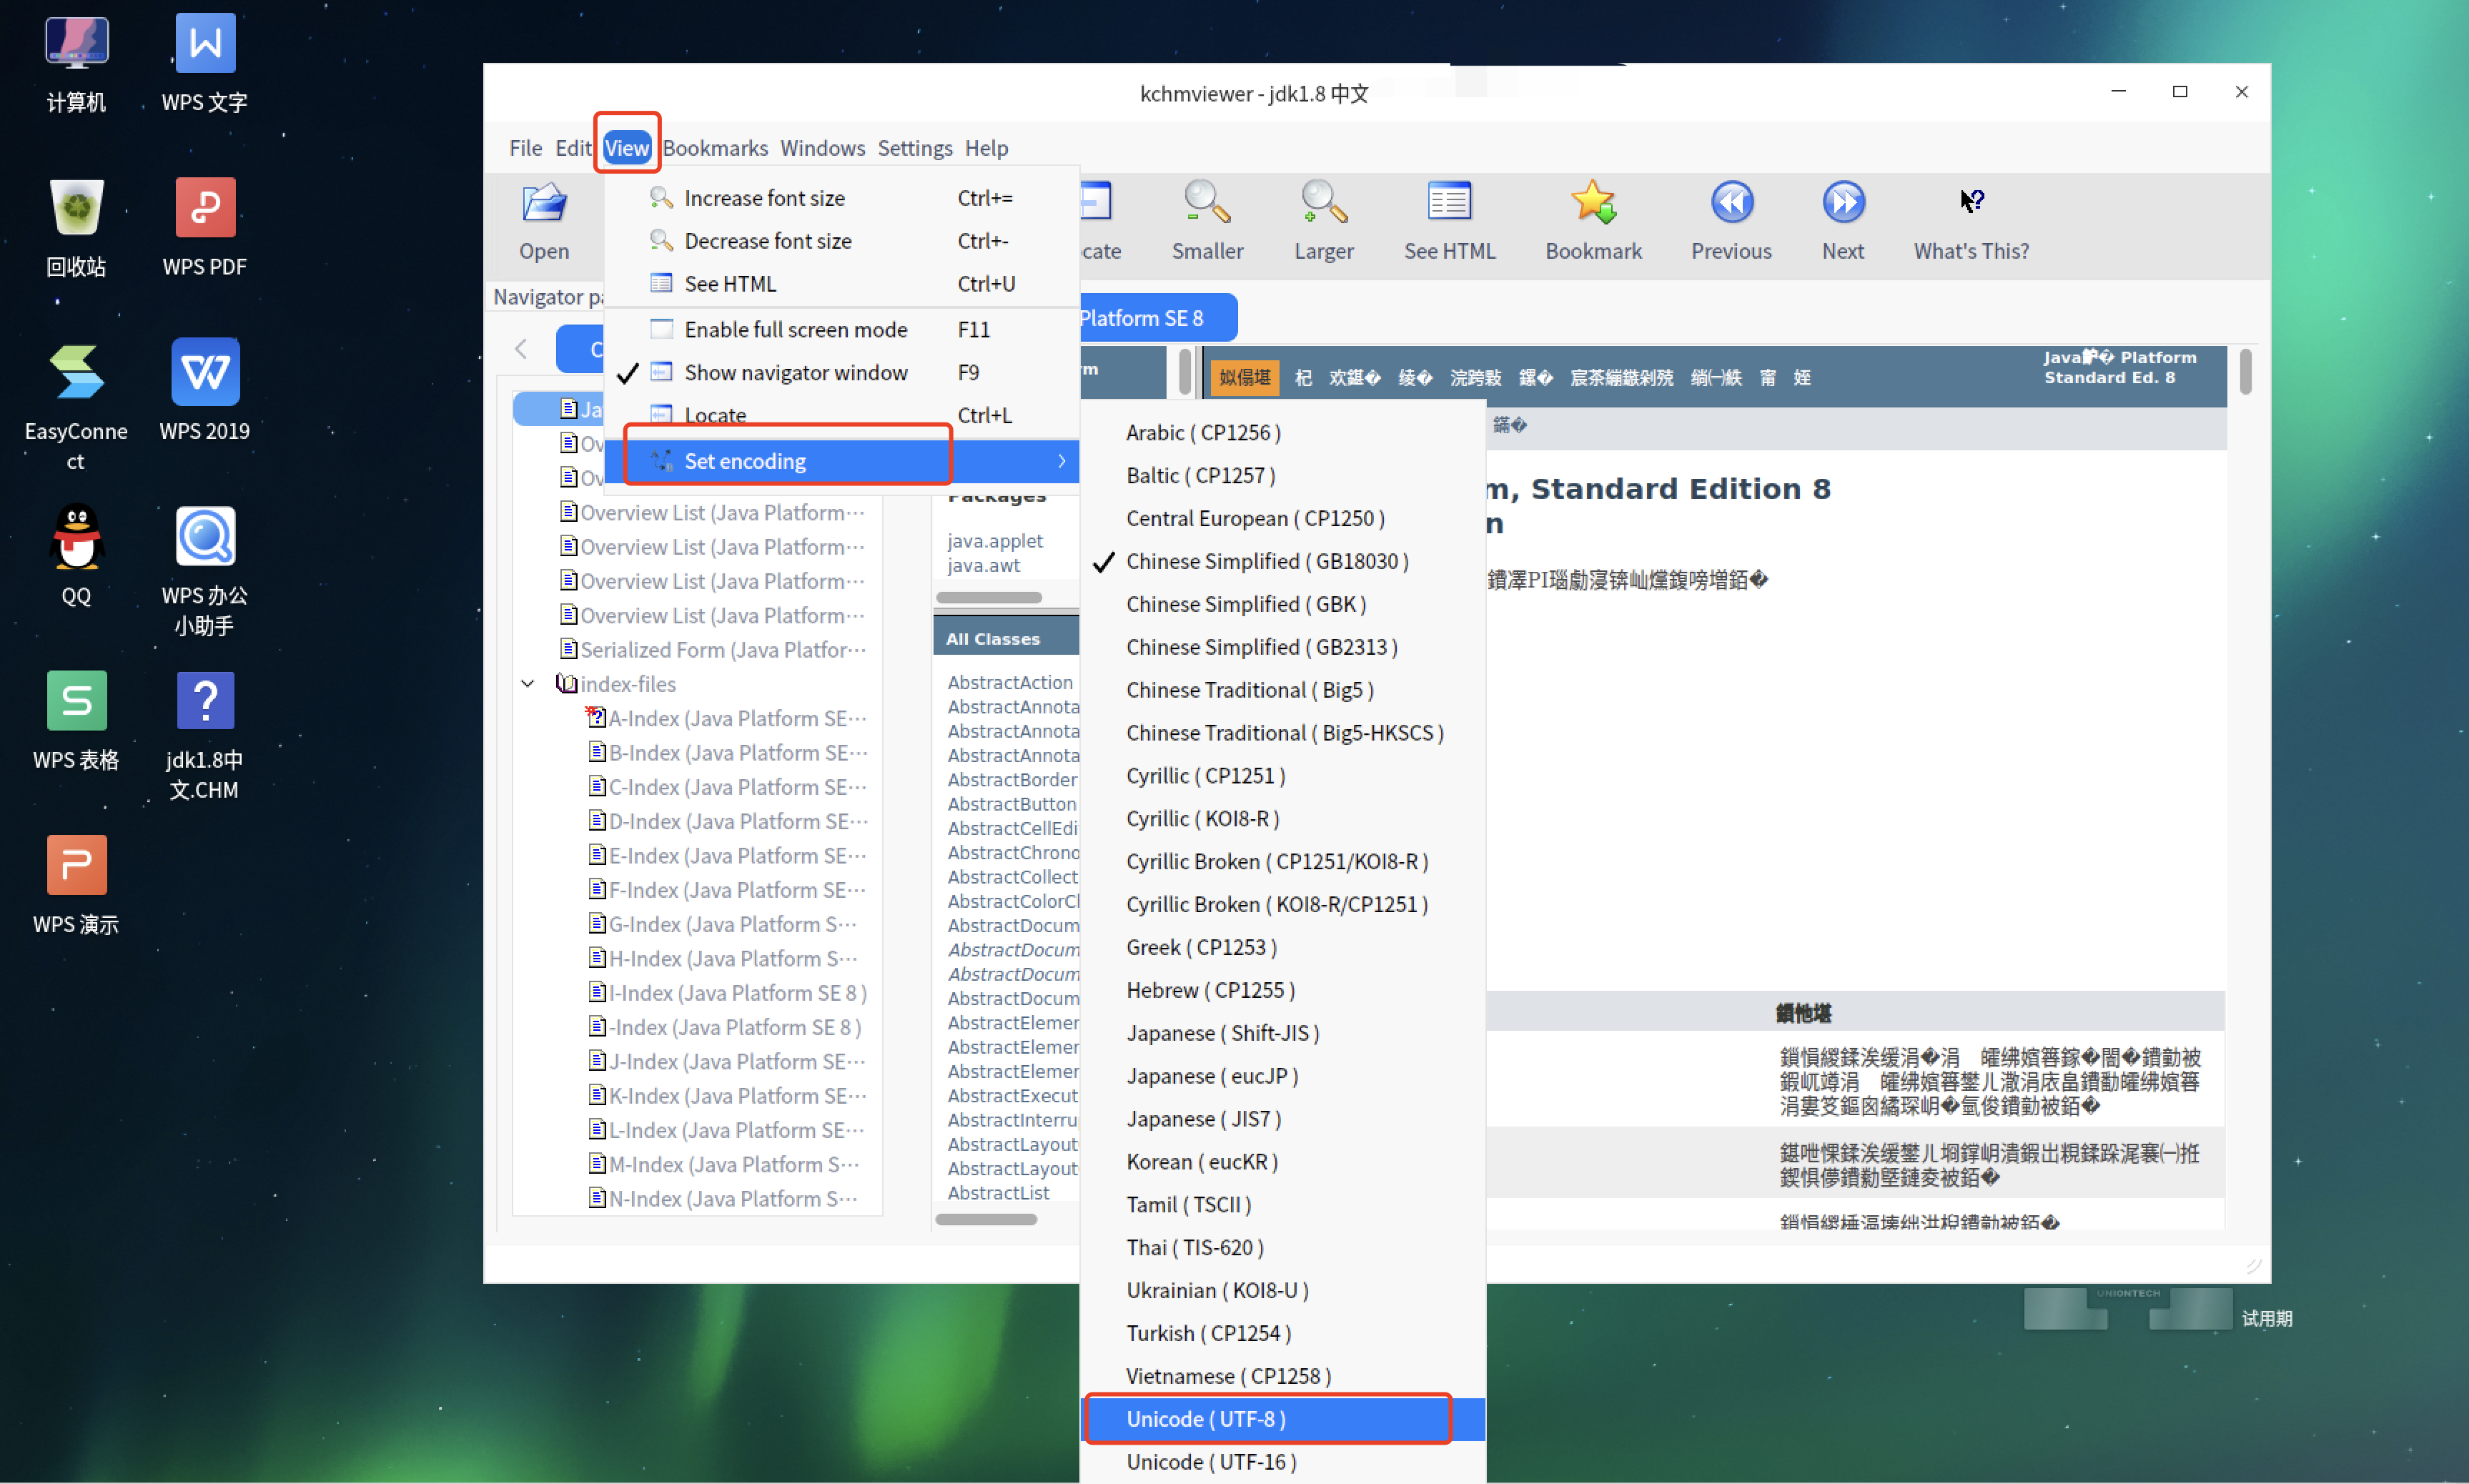Viewport: 2469px width, 1484px height.
Task: Open the Settings menu
Action: click(x=915, y=147)
